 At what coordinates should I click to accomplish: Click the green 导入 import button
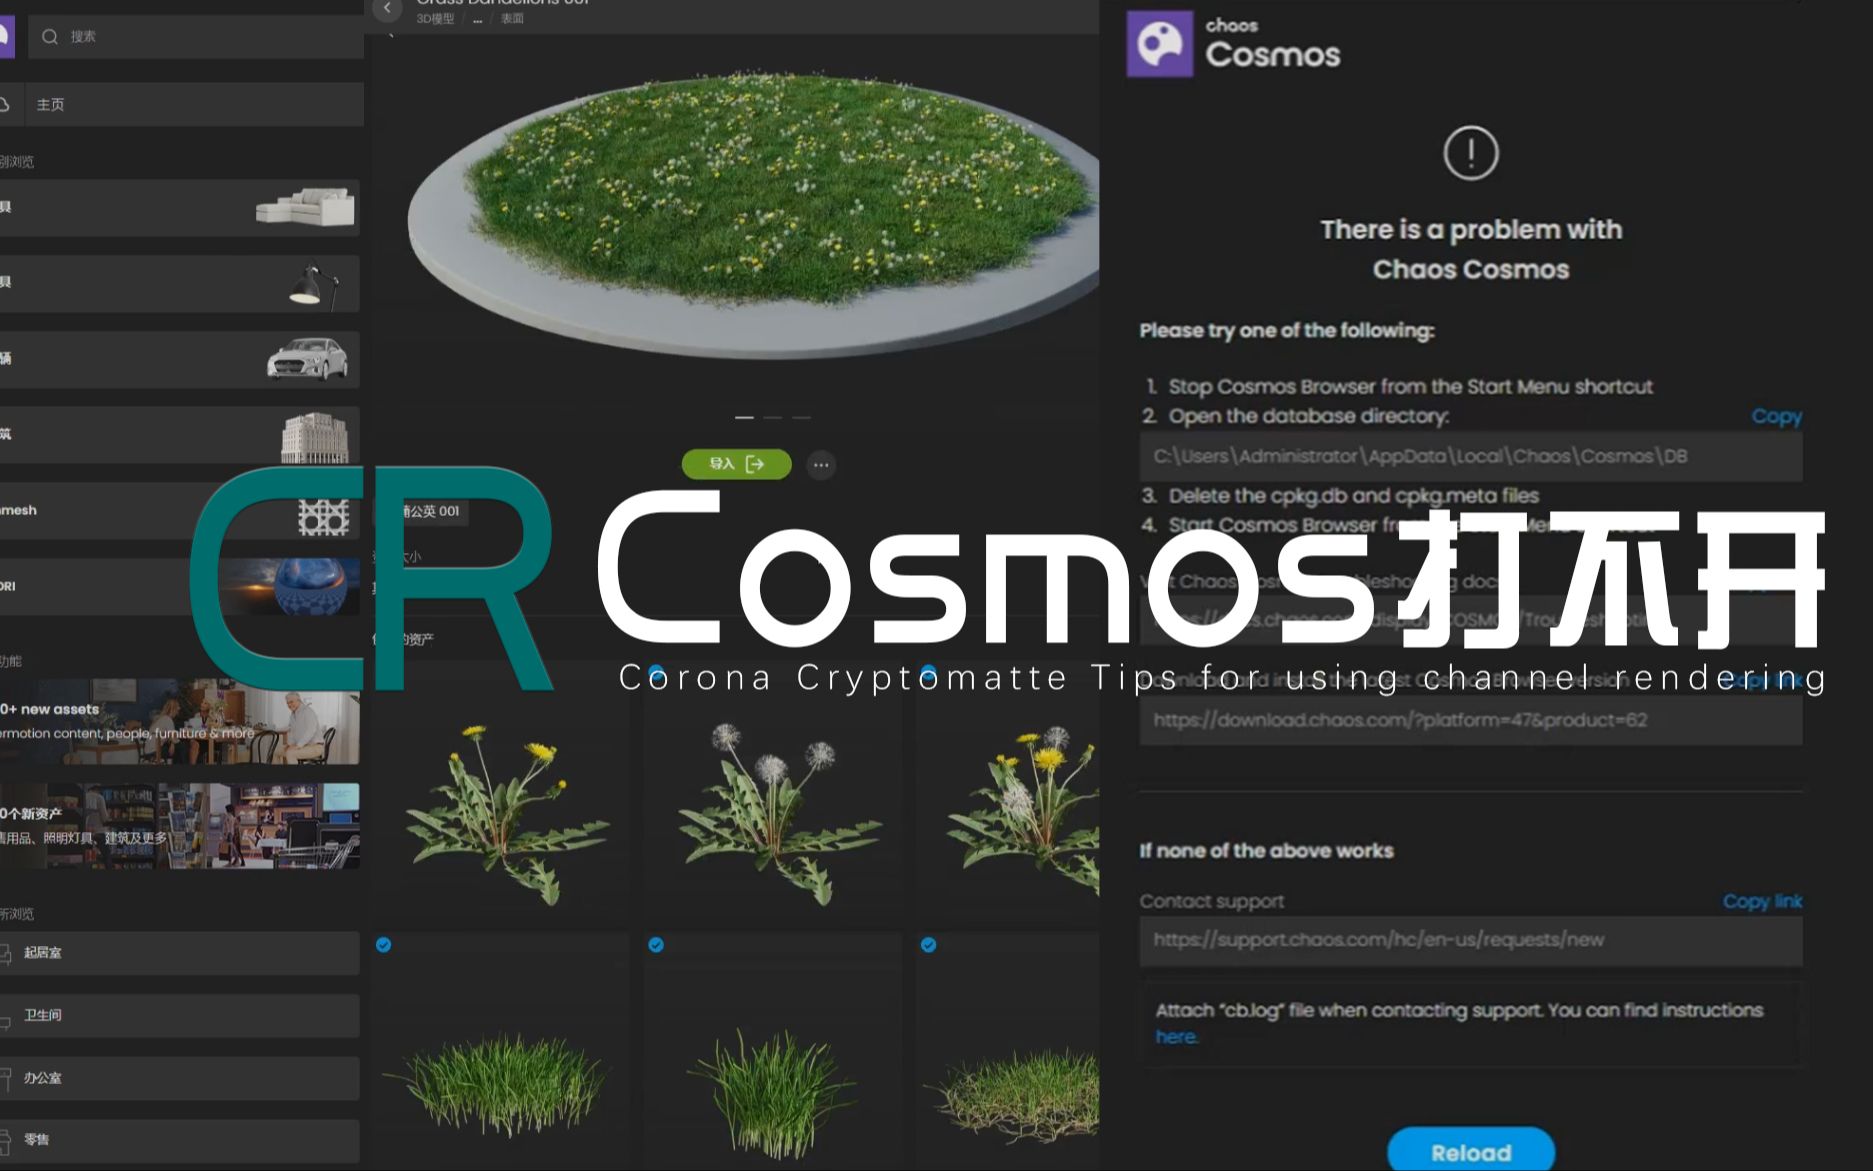point(736,464)
